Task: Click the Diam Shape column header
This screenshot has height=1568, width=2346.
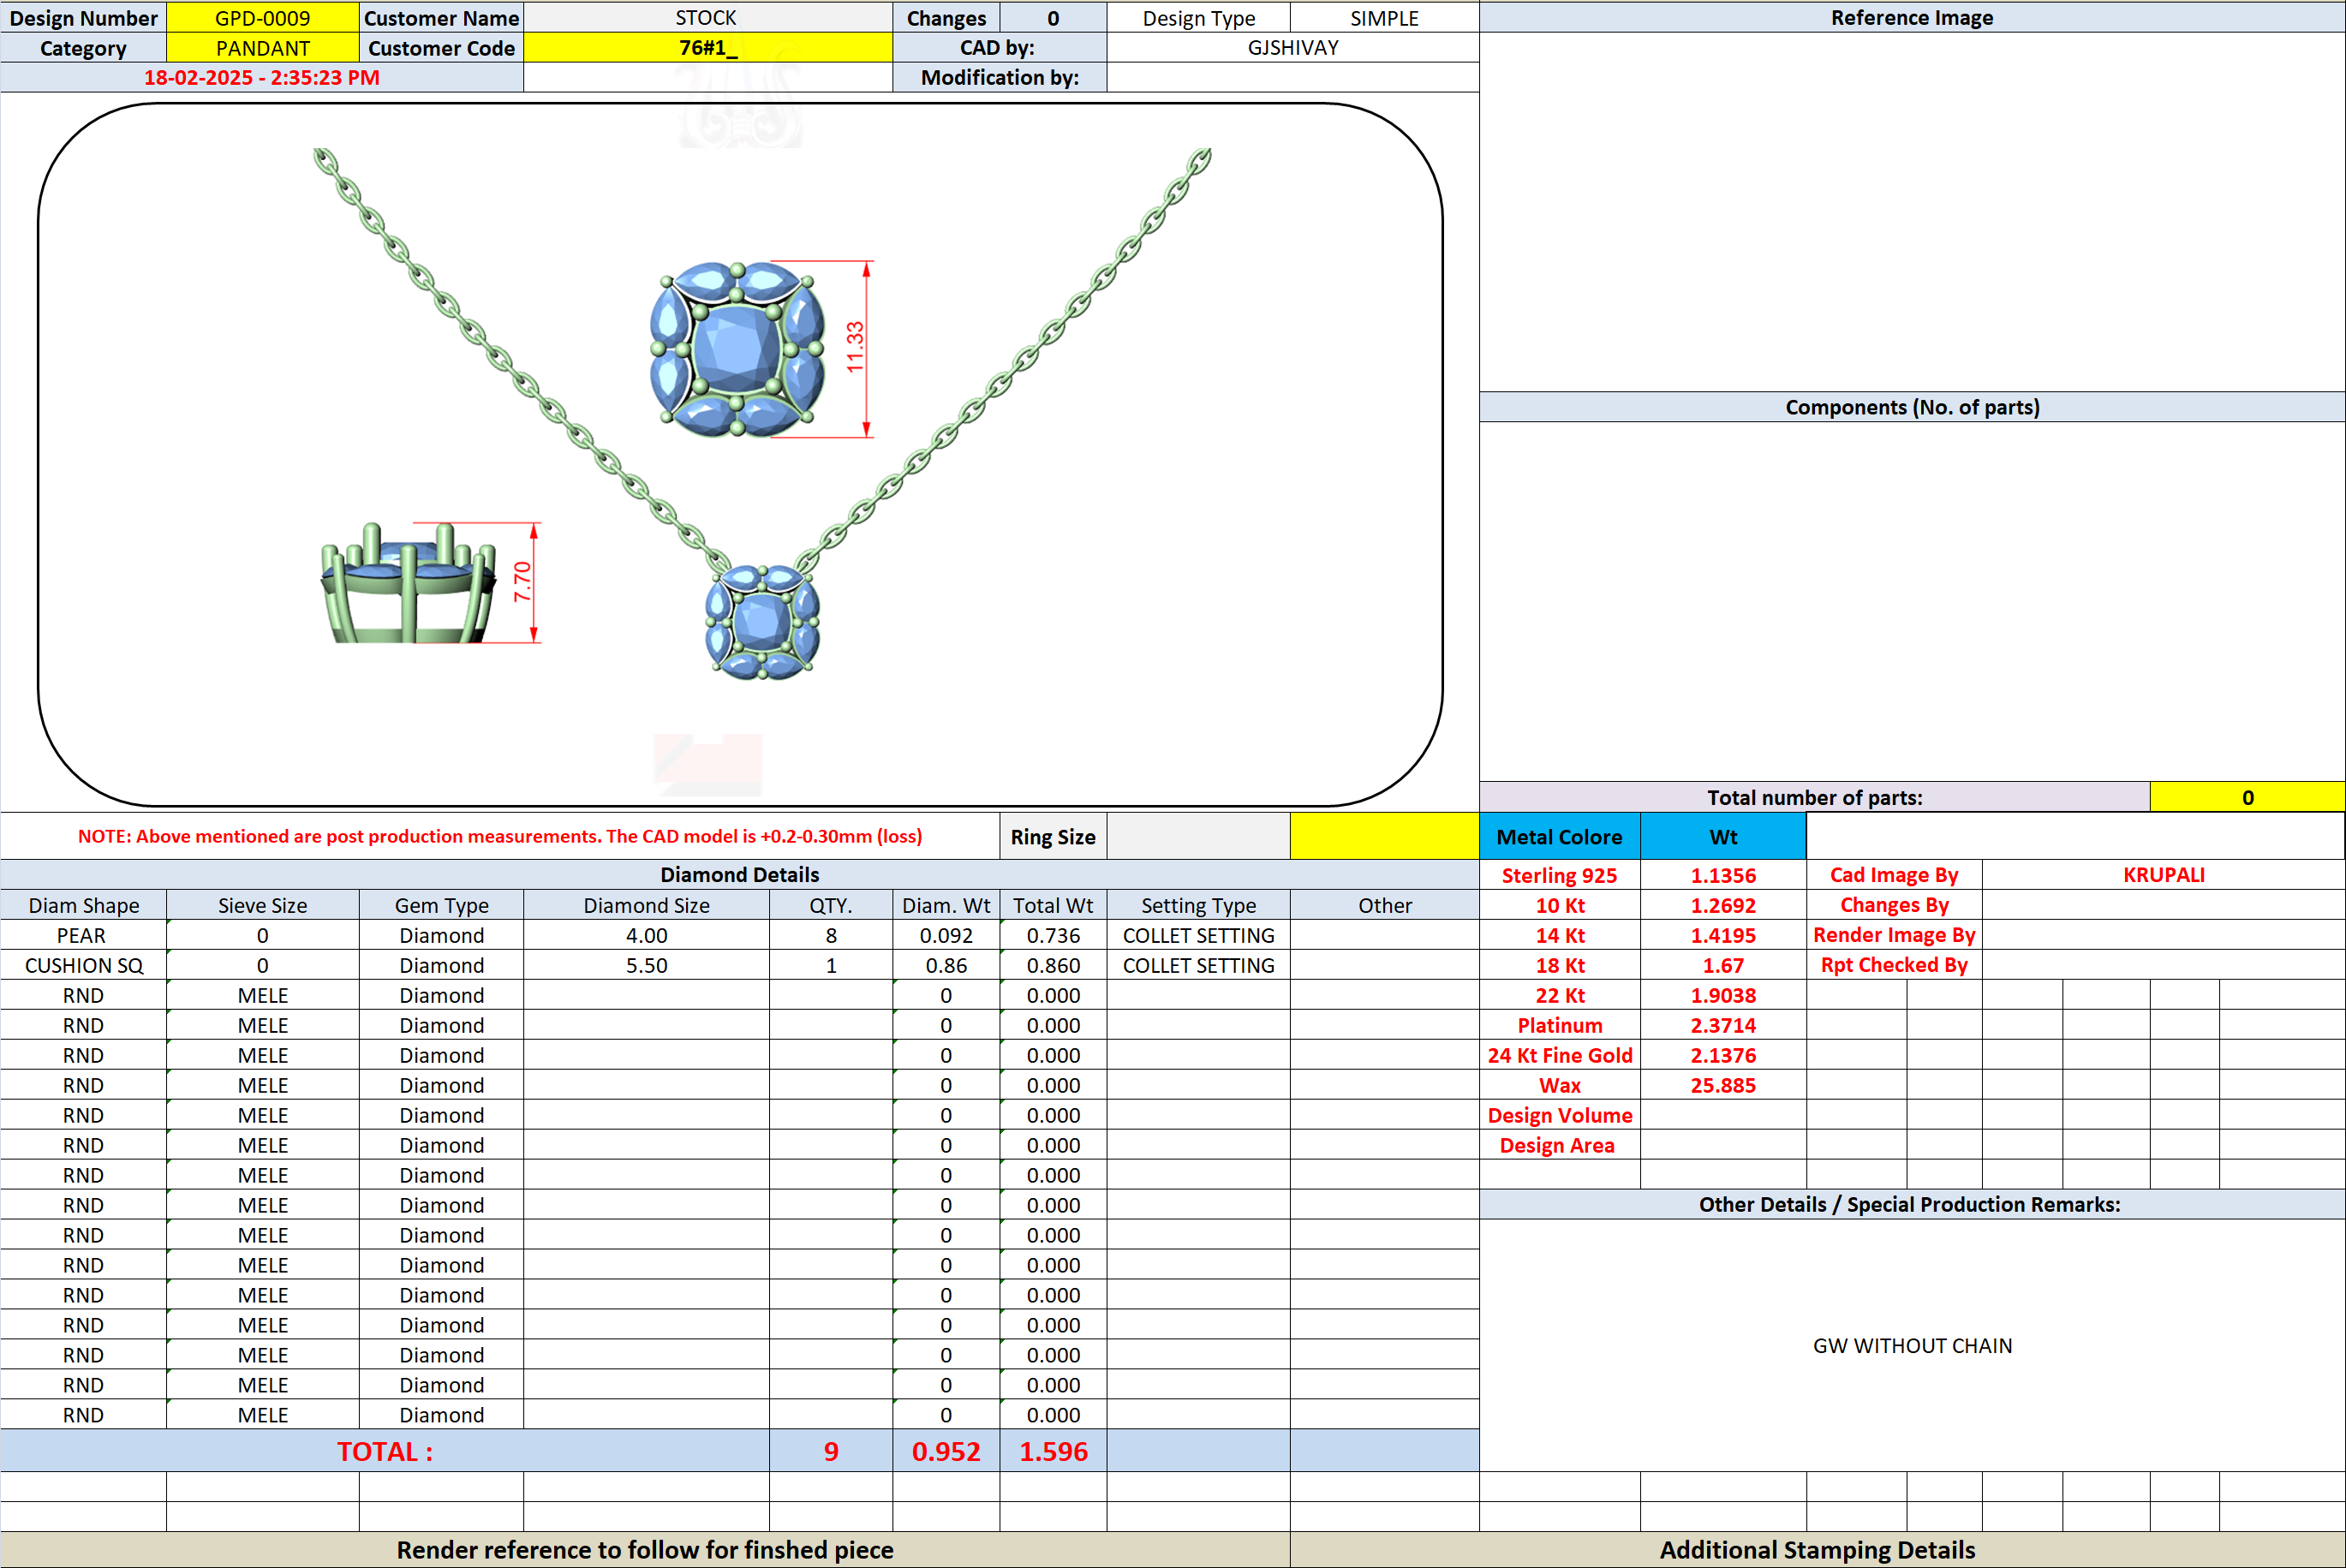Action: tap(83, 905)
